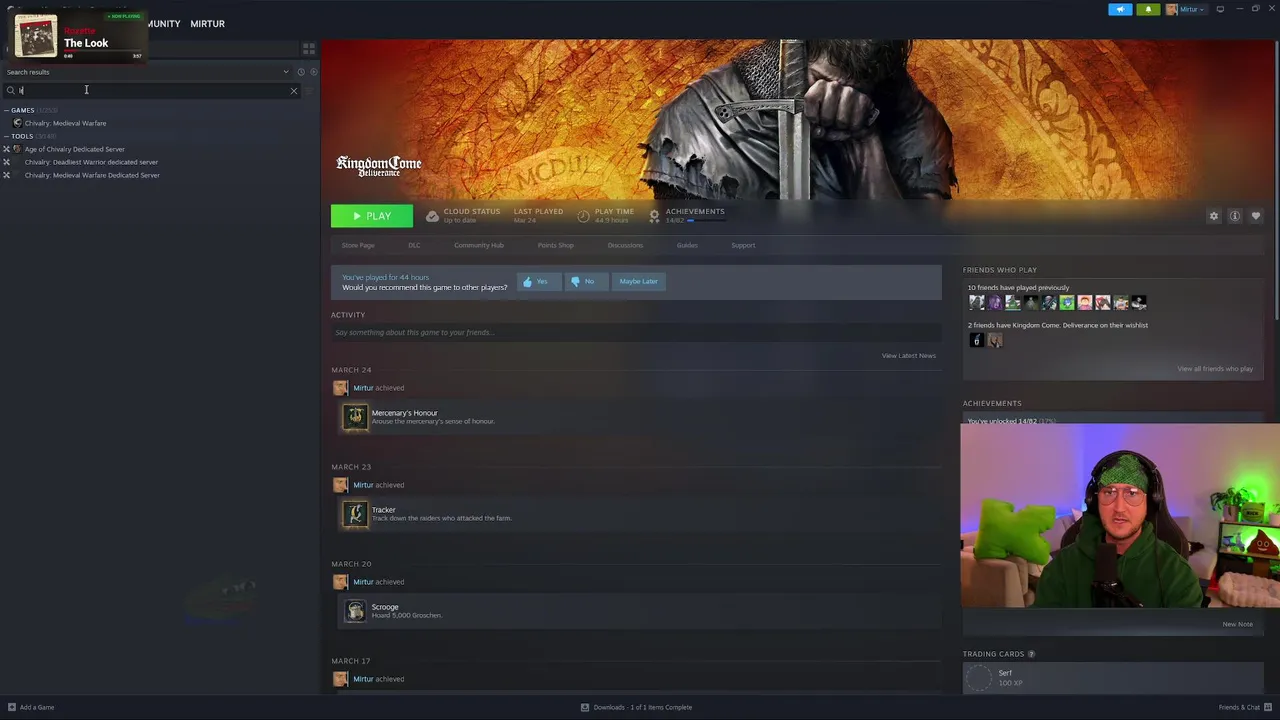
Task: Open the Downloads status in the bottom bar
Action: [637, 708]
